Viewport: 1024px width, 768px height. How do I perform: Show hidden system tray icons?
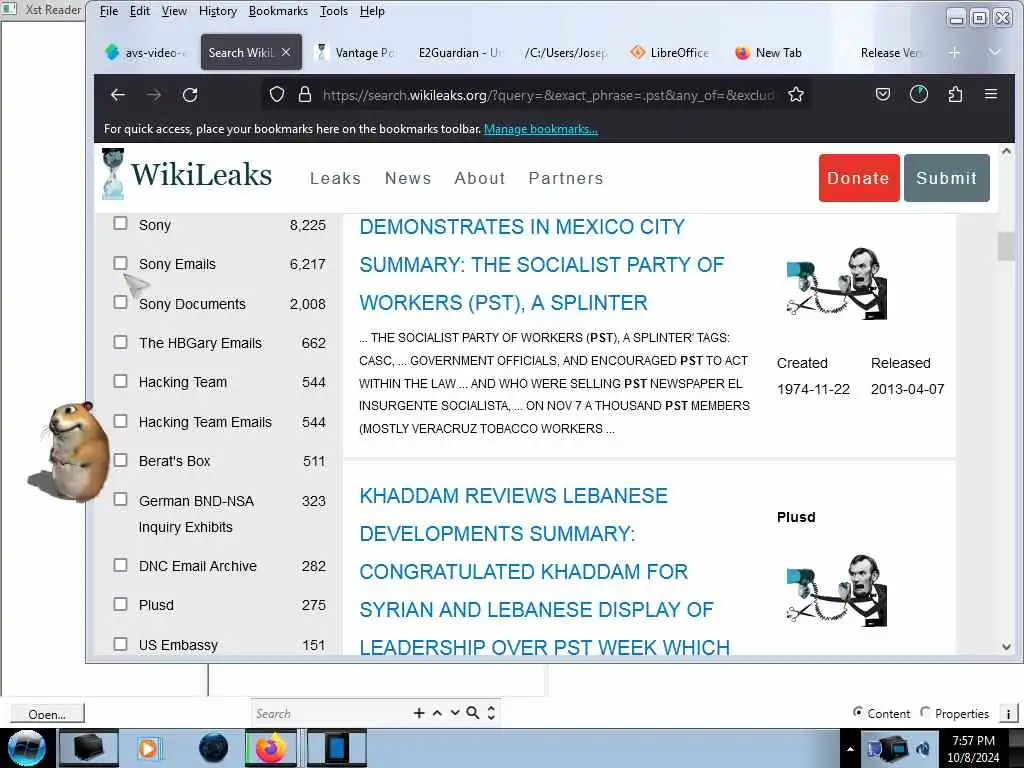pyautogui.click(x=850, y=750)
